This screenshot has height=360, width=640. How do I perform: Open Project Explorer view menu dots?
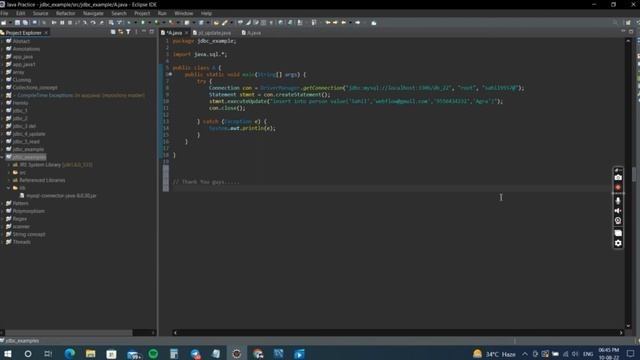pos(136,32)
